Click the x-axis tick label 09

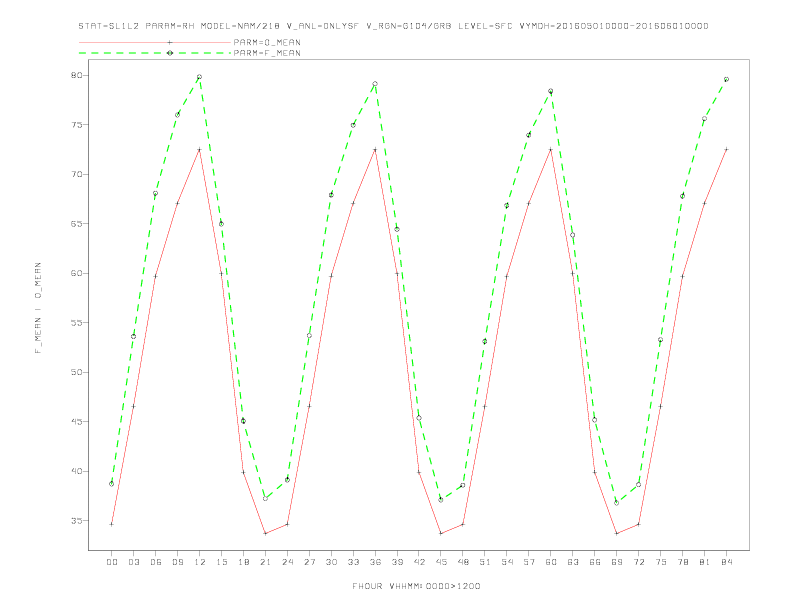[x=177, y=562]
